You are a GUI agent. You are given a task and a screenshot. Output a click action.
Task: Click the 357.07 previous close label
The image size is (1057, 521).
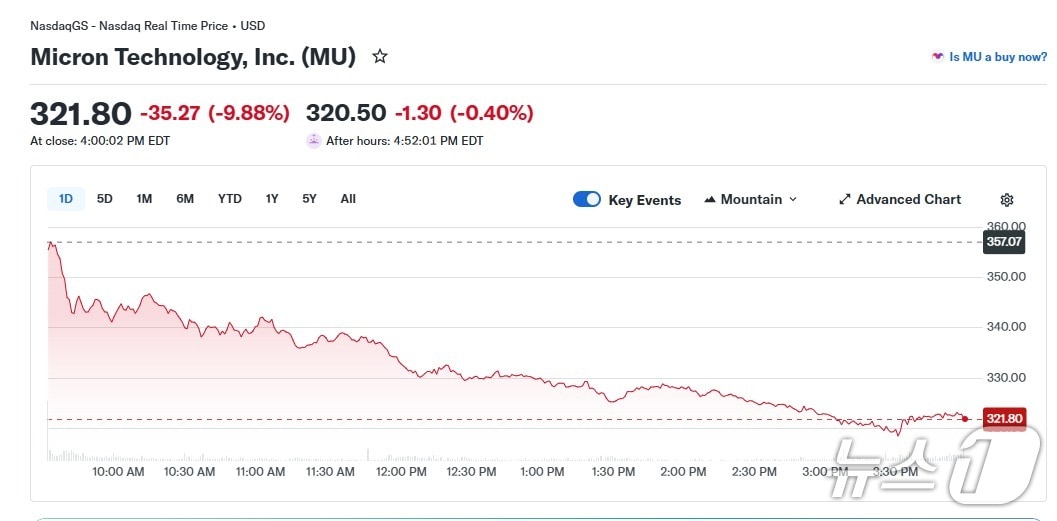[1004, 242]
